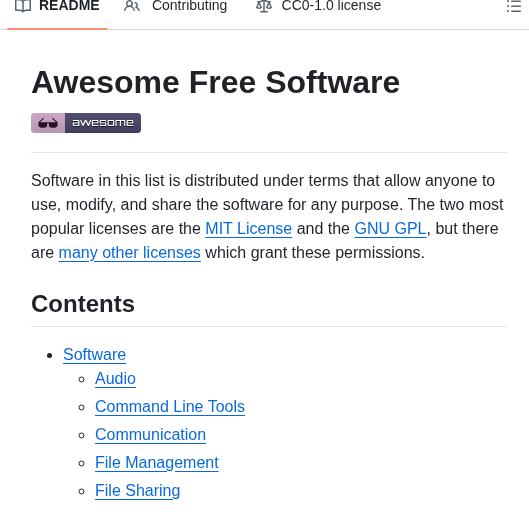Open the Command Line Tools link
Screen dimensions: 529x512
pos(170,406)
